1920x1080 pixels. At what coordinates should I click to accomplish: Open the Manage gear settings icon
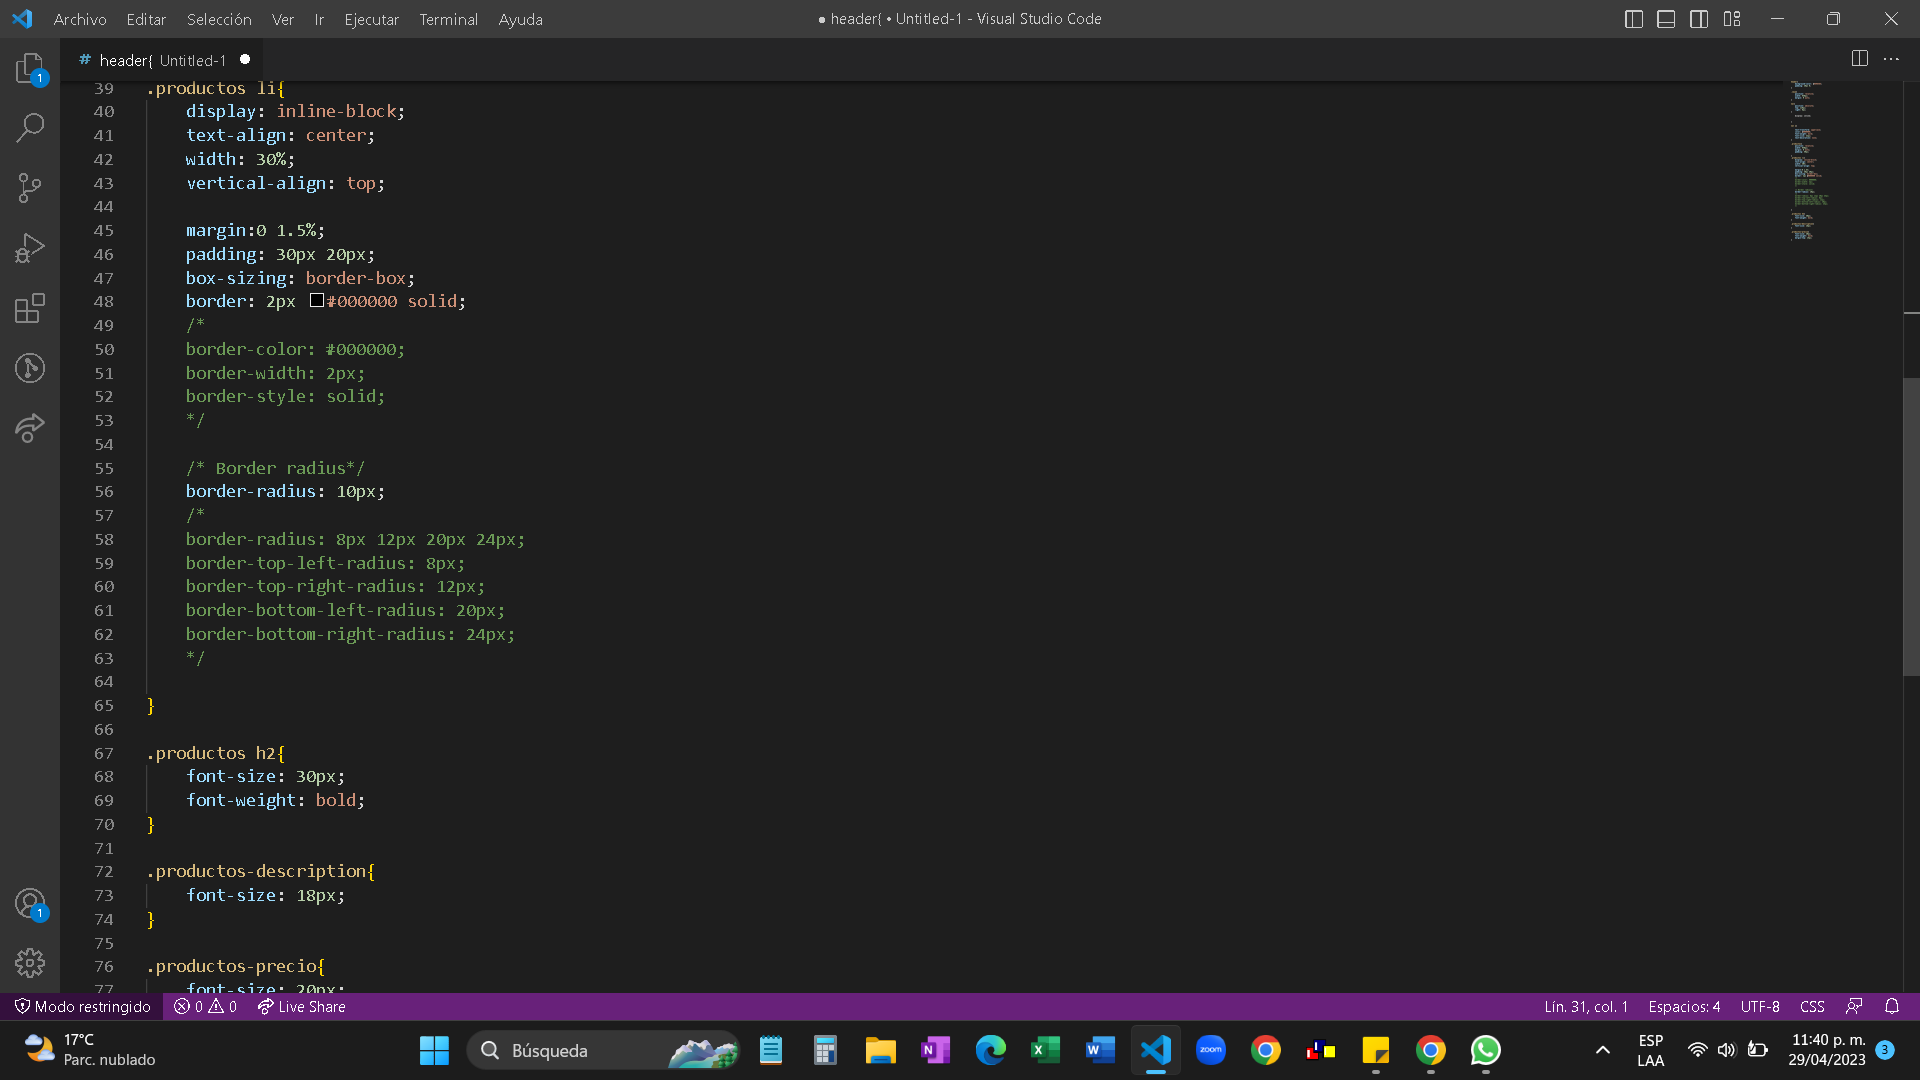pos(30,963)
